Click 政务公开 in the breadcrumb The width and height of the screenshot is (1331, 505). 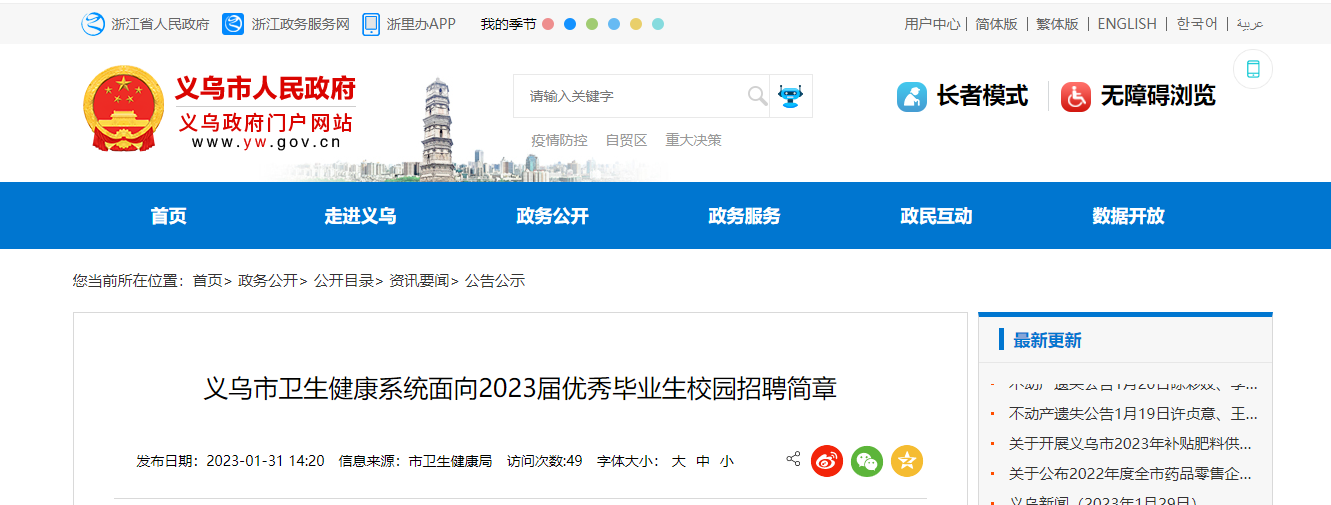268,281
